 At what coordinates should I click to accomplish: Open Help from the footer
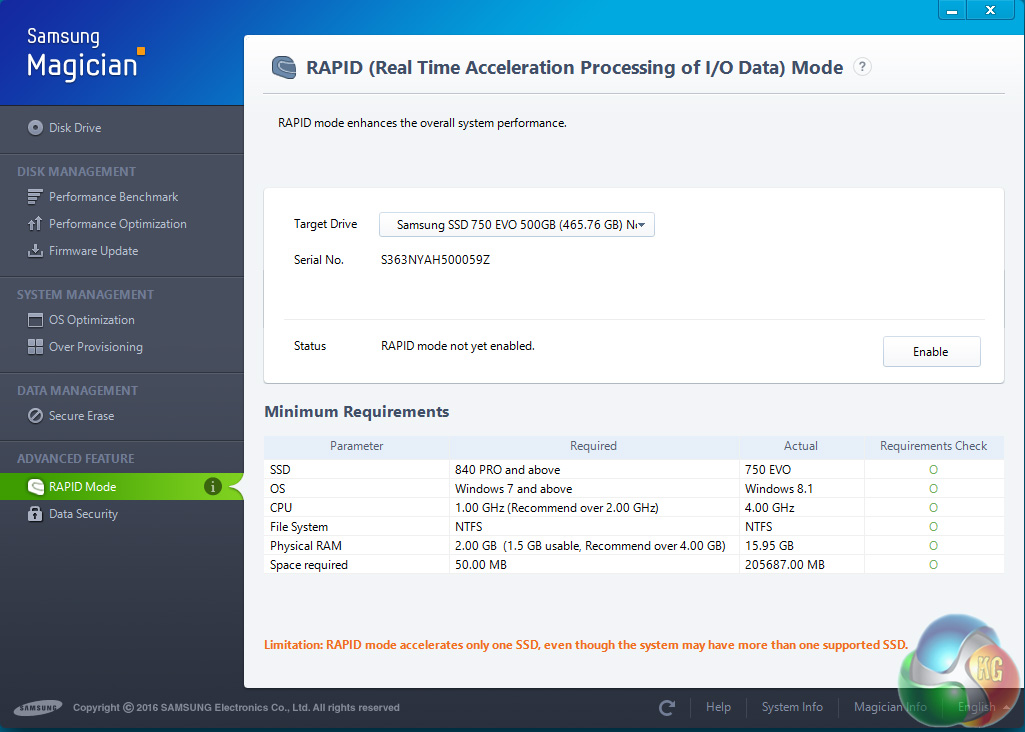[718, 707]
